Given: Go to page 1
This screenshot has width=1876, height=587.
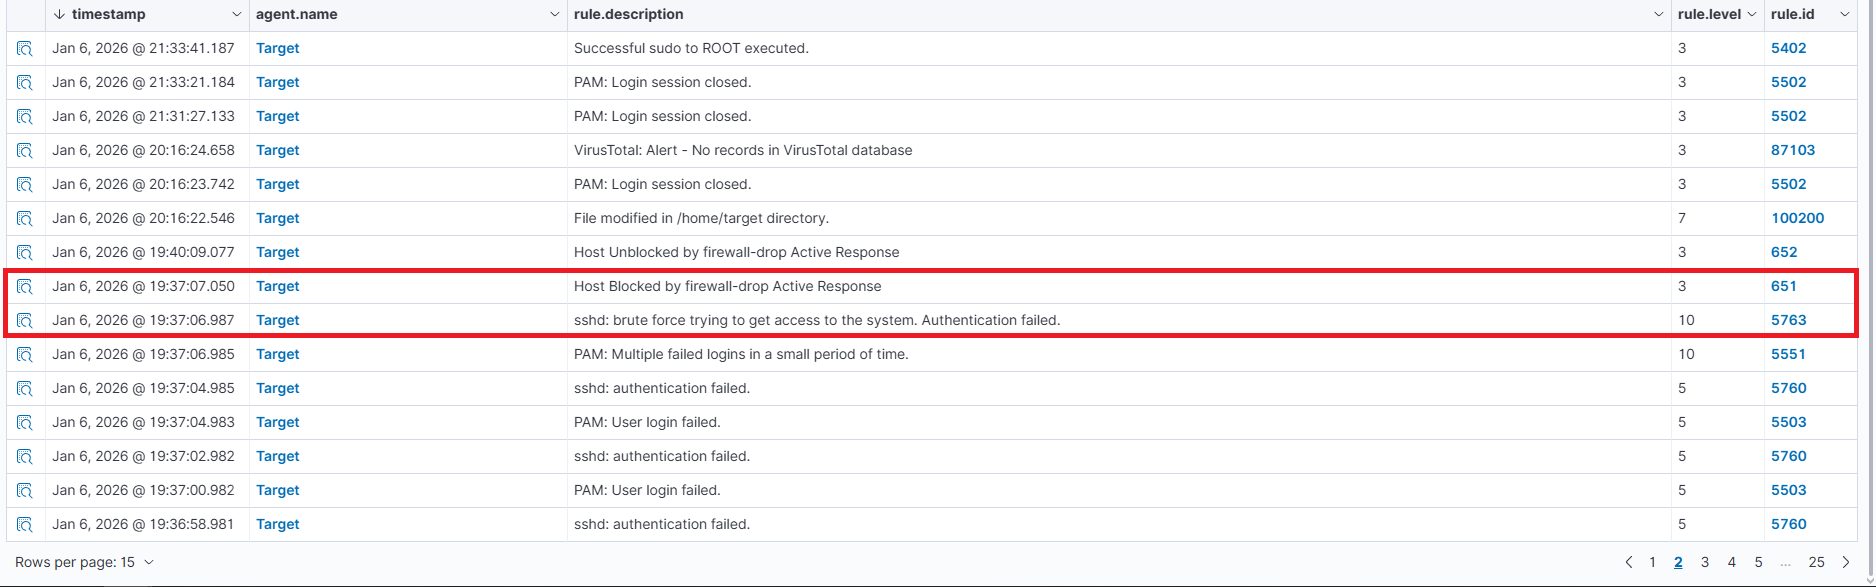Looking at the screenshot, I should point(1653,562).
